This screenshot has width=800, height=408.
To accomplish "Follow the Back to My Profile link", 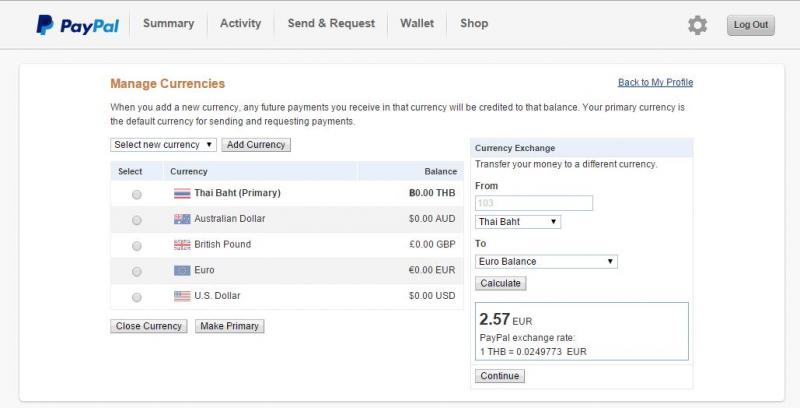I will pos(655,83).
